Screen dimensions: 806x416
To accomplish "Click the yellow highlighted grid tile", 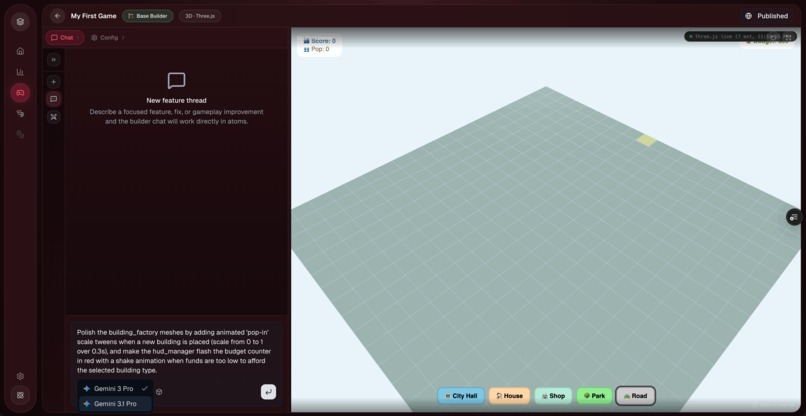I will click(646, 140).
